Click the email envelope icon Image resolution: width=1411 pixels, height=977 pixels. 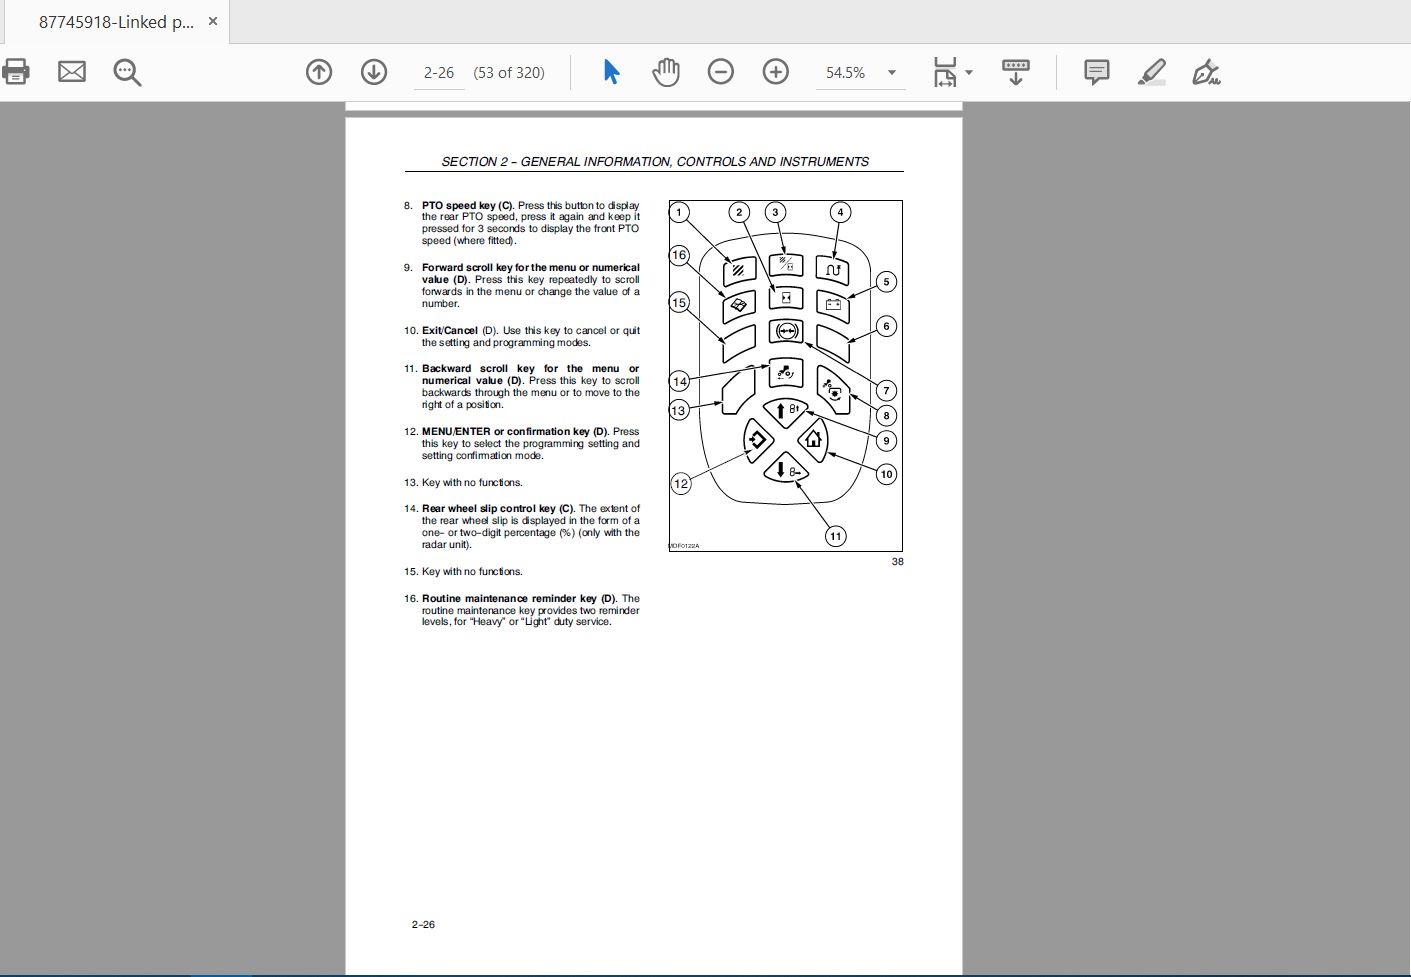(72, 72)
